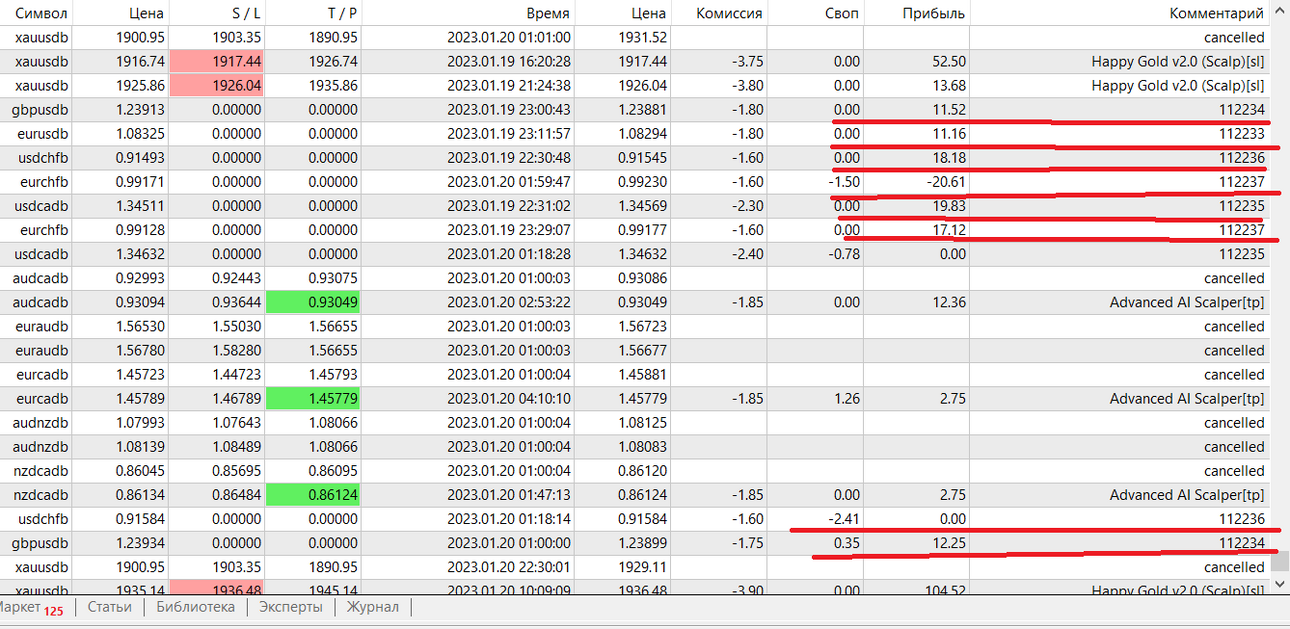
Task: Select the swap value -1.50
Action: tap(844, 182)
